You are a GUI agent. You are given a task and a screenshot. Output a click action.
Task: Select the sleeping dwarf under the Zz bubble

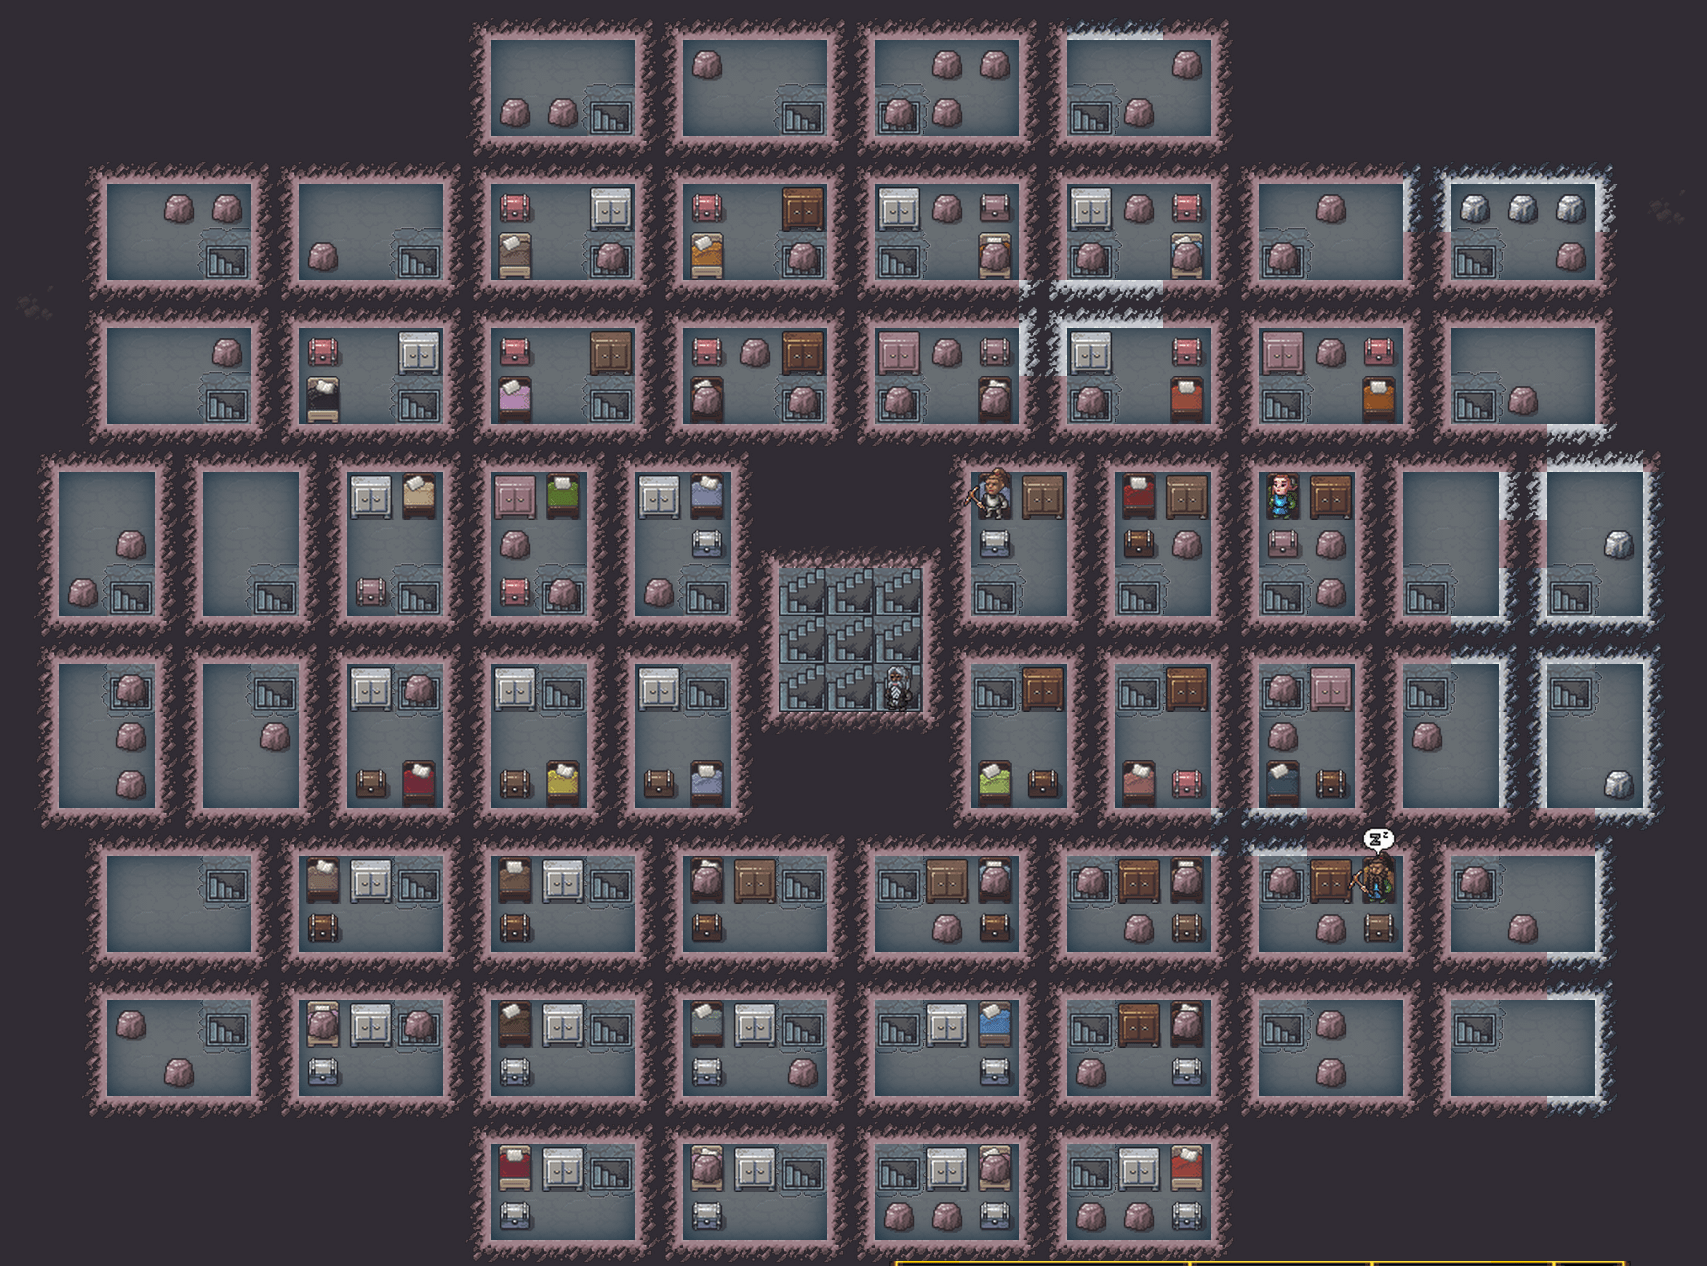click(1376, 880)
